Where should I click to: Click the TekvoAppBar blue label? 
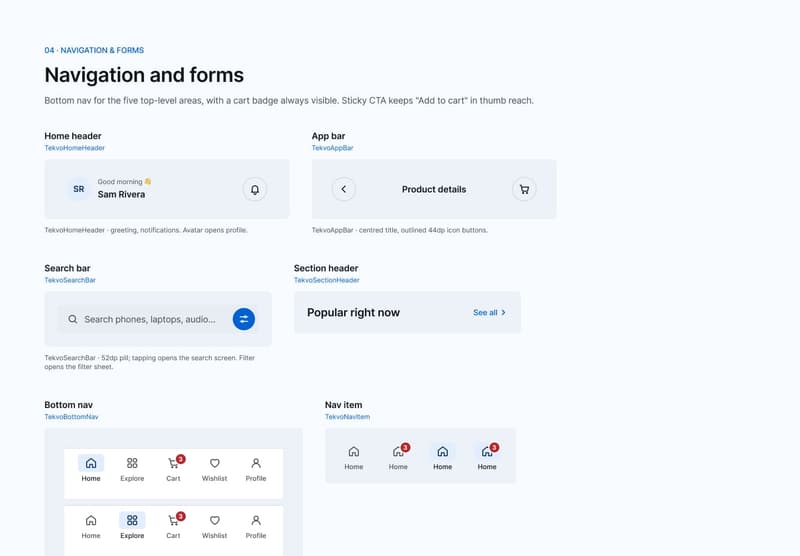point(333,148)
